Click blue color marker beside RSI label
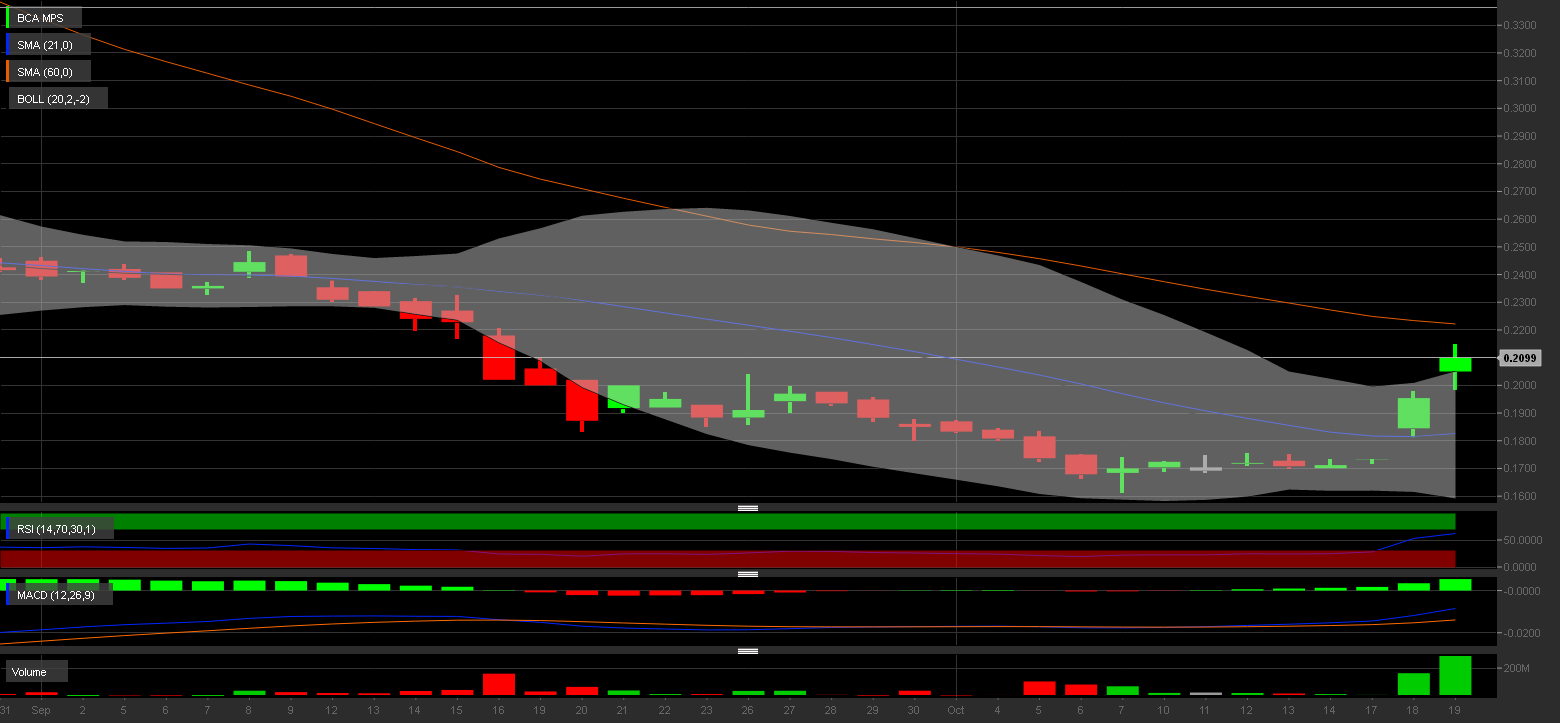This screenshot has height=723, width=1560. point(7,528)
